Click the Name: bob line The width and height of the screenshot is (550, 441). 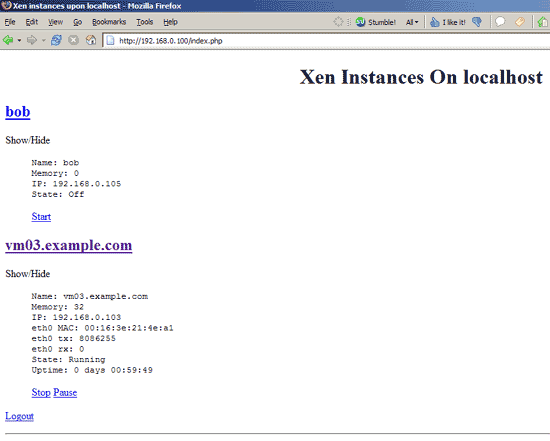point(55,163)
